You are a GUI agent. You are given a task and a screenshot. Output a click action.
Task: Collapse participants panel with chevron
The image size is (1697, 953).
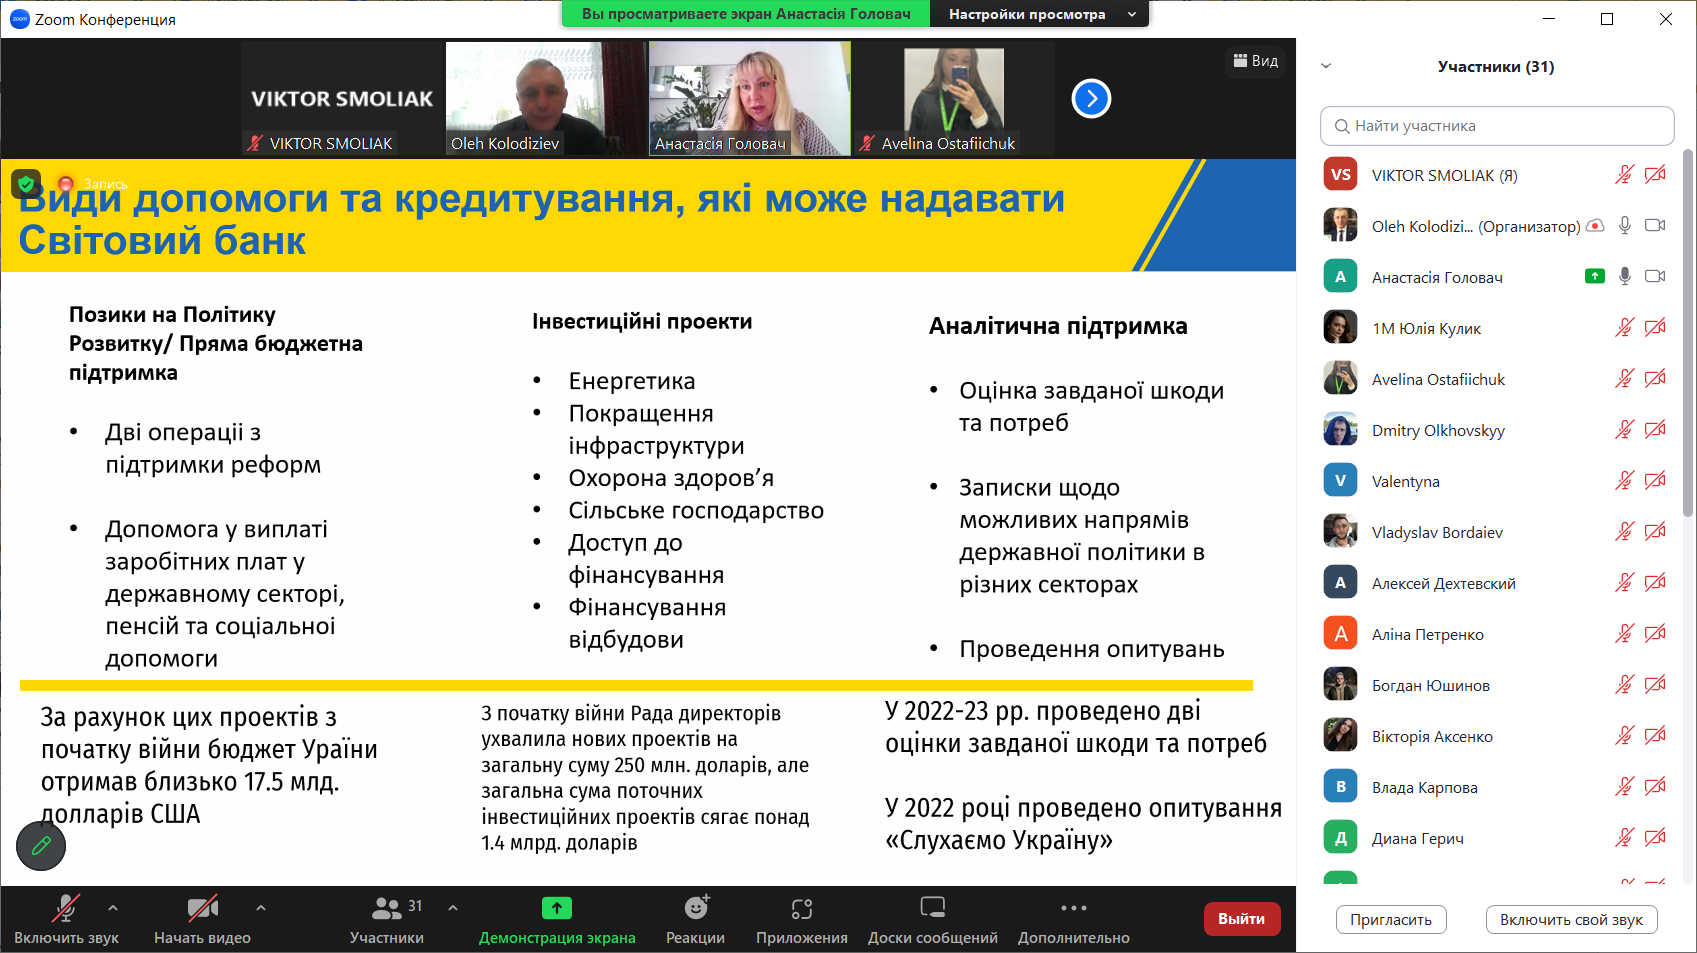1326,66
